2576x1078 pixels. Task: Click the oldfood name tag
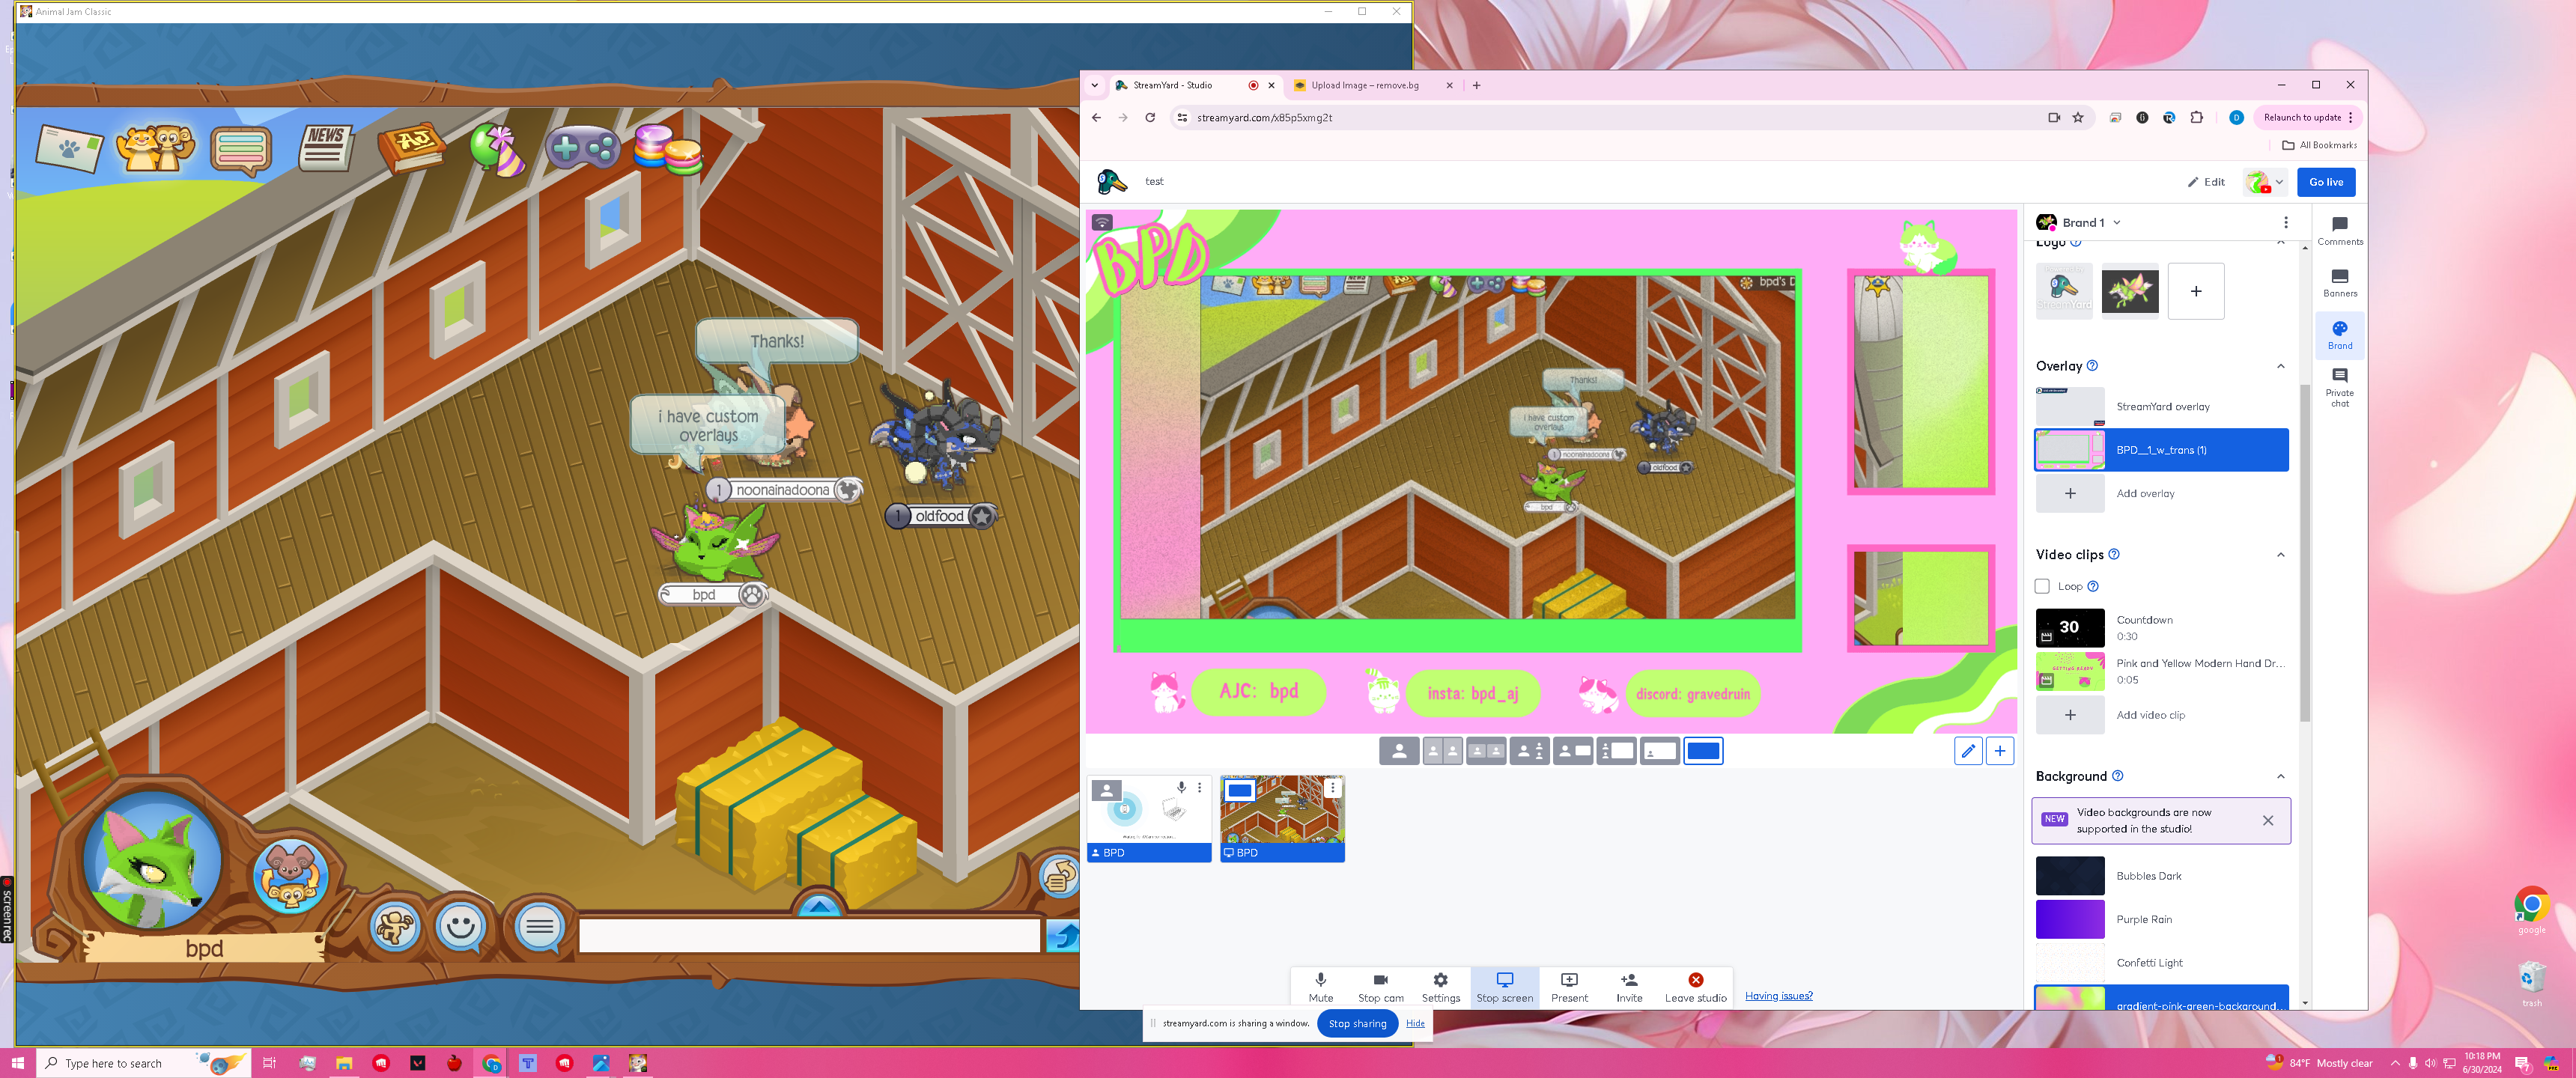point(940,516)
